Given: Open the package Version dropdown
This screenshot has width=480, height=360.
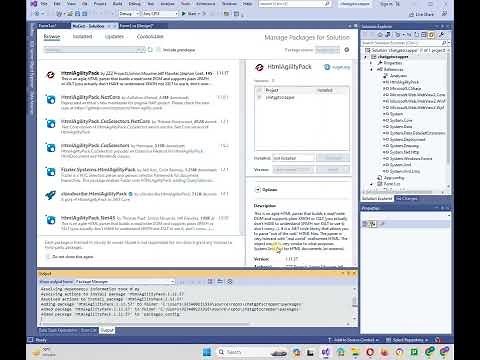Looking at the screenshot, I should click(293, 170).
